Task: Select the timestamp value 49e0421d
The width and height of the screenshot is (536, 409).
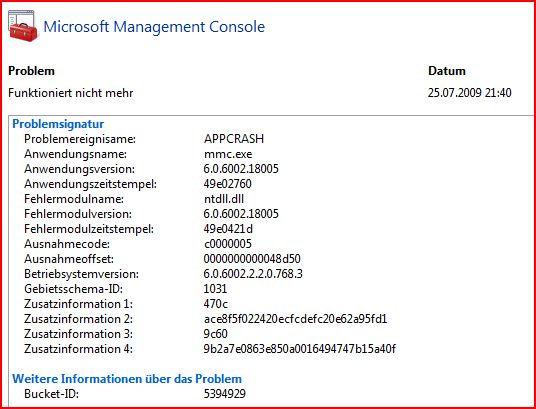Action: (x=228, y=229)
